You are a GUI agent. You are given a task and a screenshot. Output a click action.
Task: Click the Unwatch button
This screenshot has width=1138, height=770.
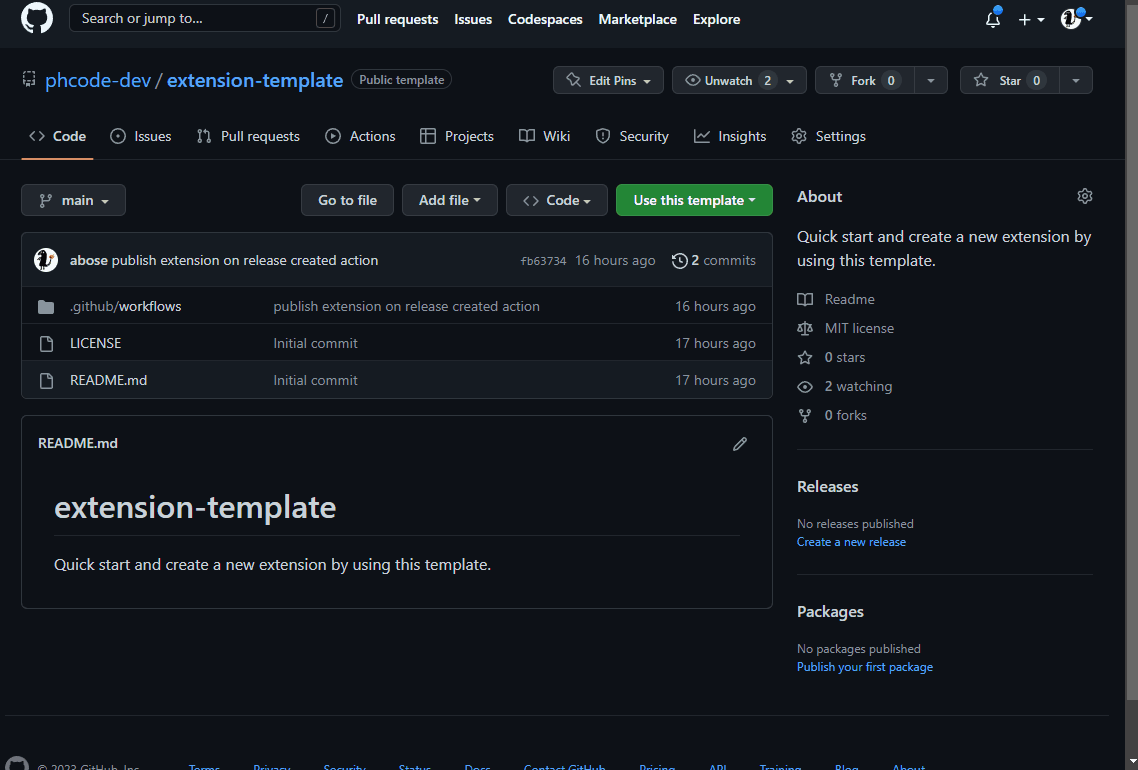coord(728,80)
